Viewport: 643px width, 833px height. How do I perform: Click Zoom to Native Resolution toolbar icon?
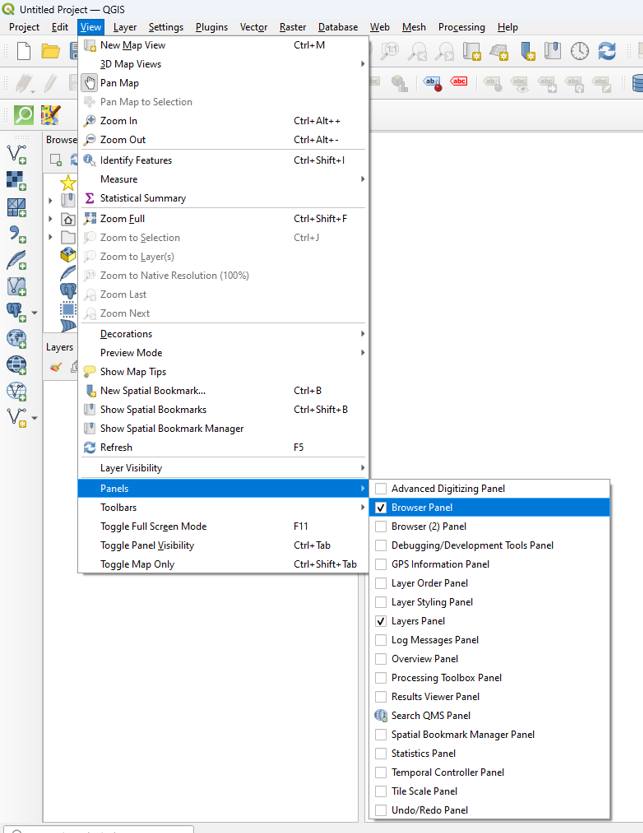[x=390, y=51]
